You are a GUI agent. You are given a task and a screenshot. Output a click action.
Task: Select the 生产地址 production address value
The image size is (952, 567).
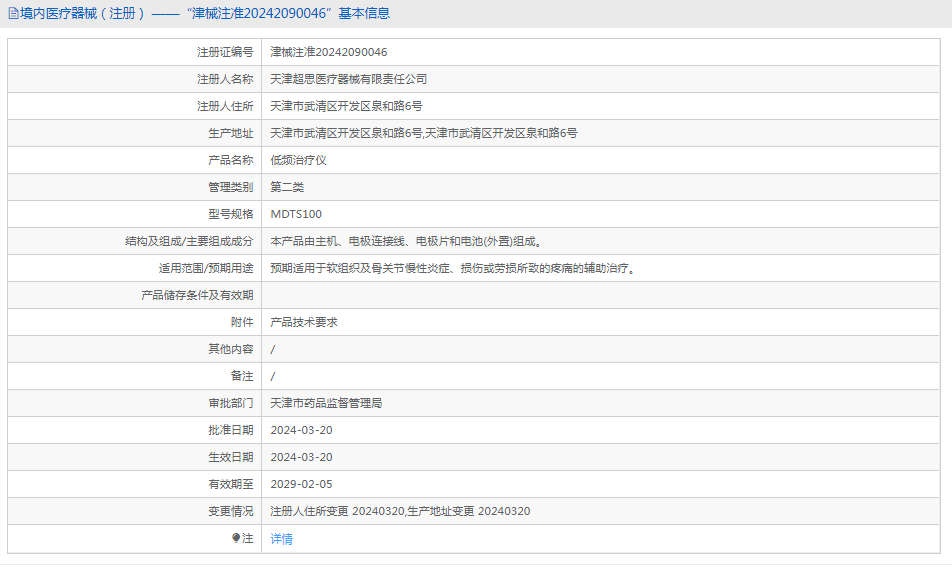coord(424,133)
